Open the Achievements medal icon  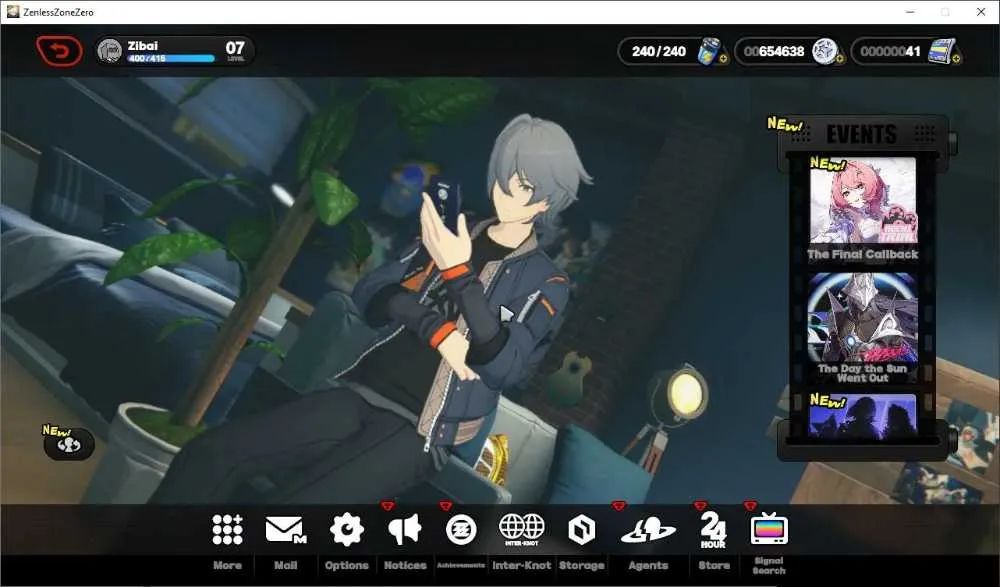pos(461,530)
